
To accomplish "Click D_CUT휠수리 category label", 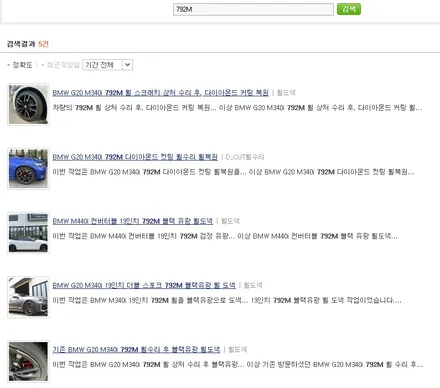I will click(x=245, y=157).
